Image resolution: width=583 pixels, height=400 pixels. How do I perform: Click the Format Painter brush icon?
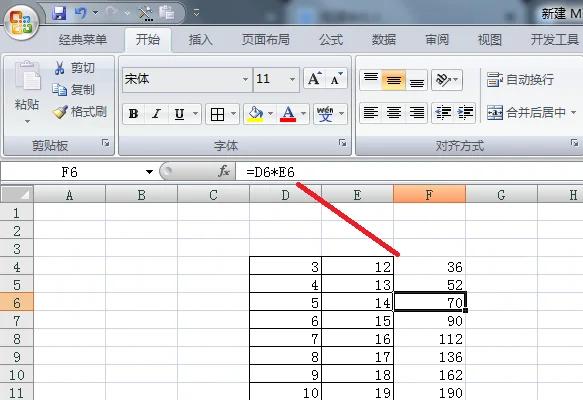coord(60,112)
